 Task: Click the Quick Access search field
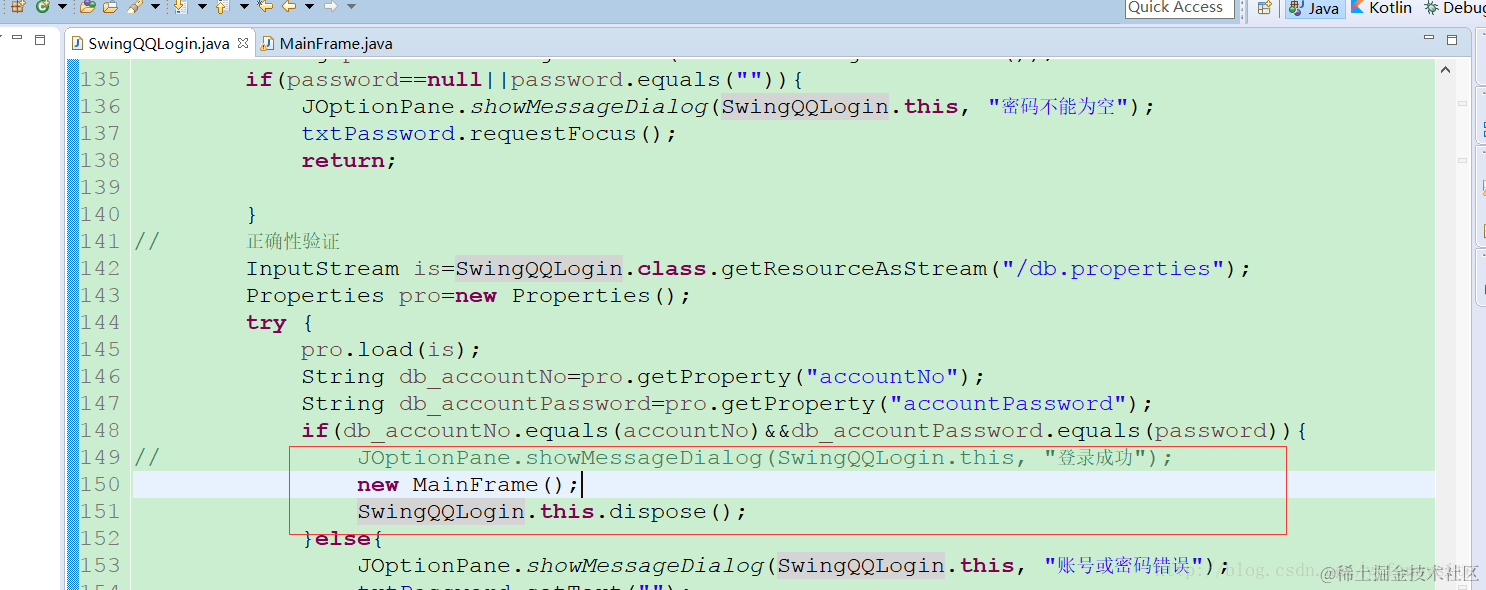point(1178,7)
